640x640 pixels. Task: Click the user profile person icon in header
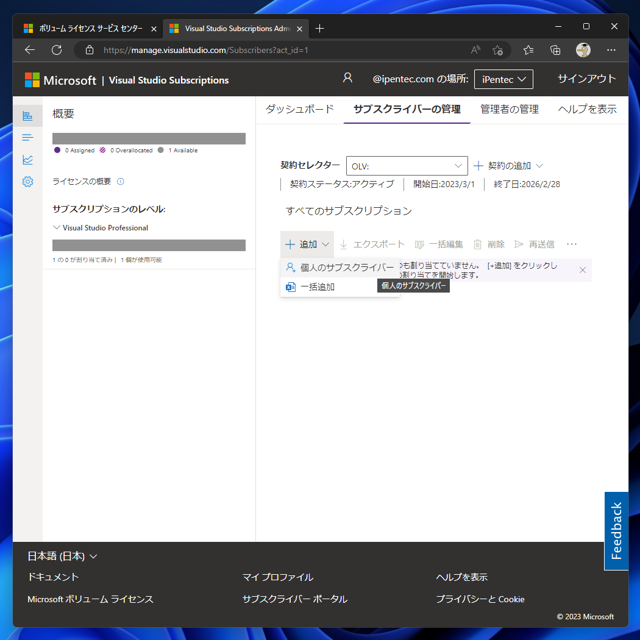pos(347,78)
